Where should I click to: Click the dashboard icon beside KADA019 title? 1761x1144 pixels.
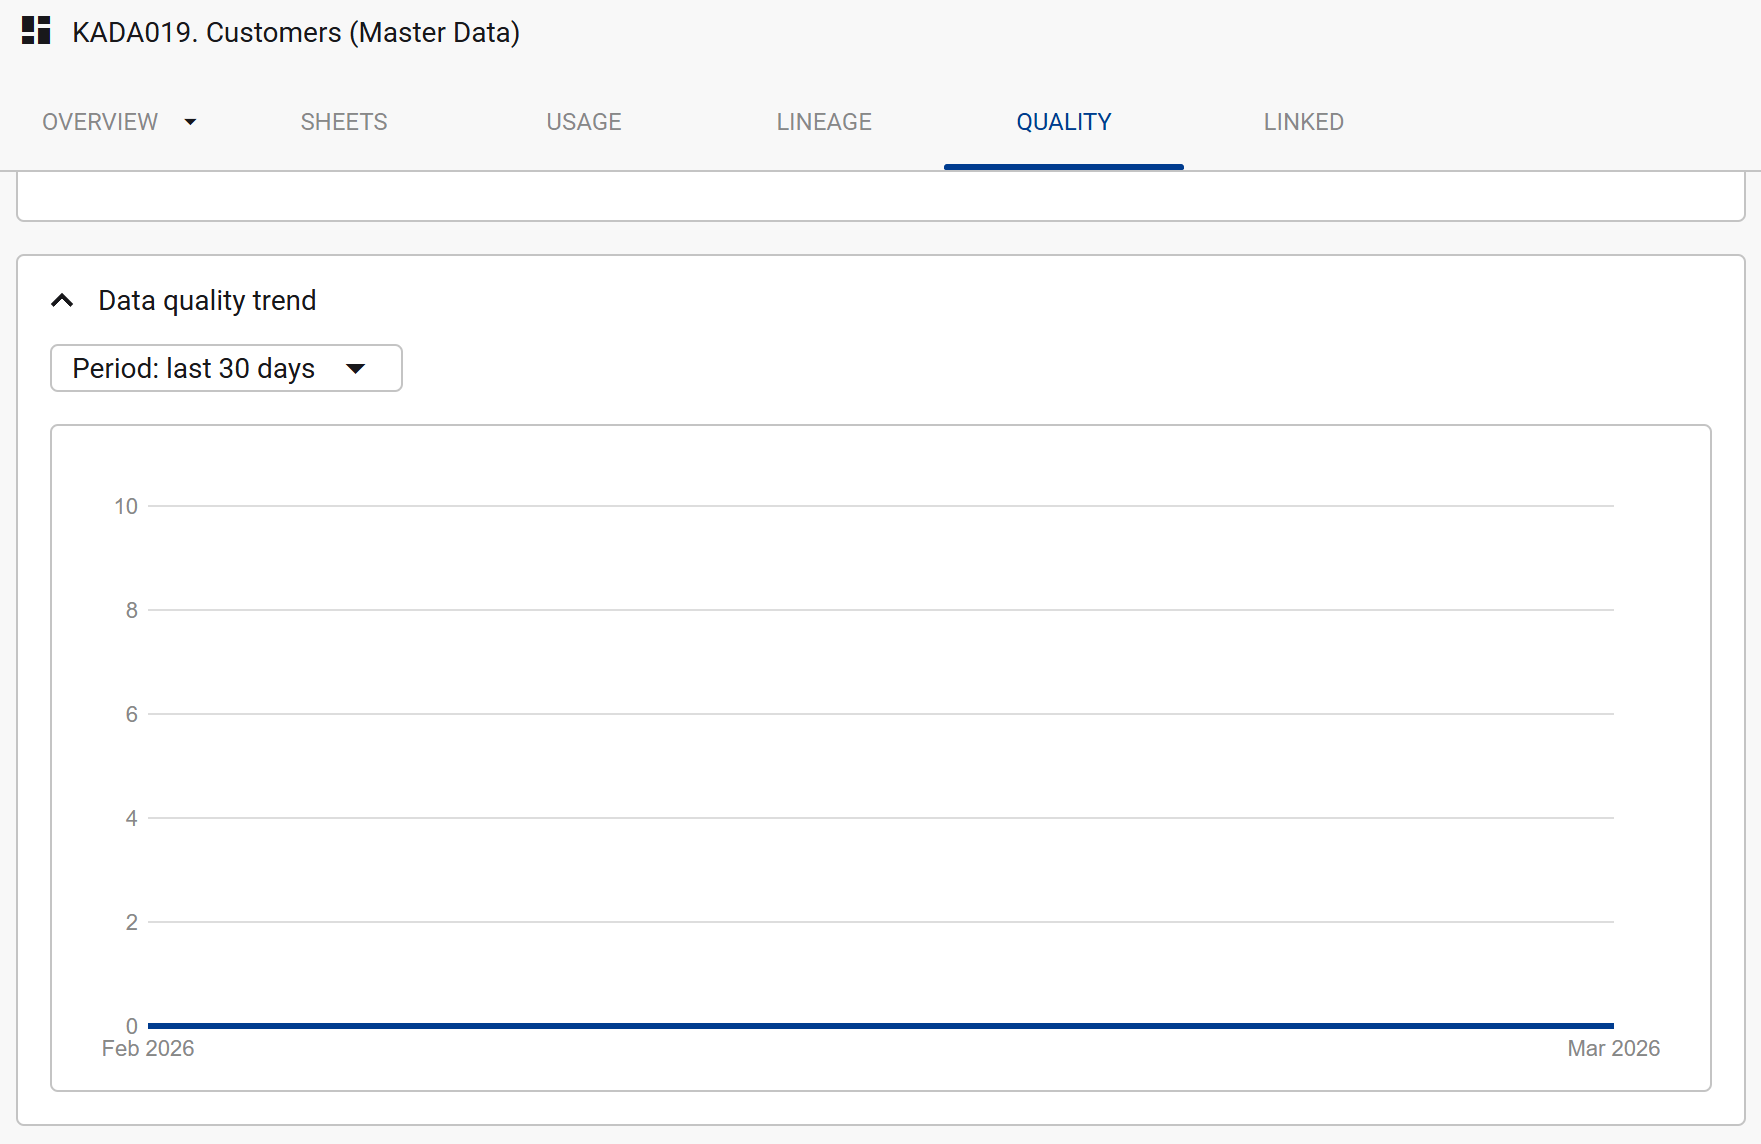pyautogui.click(x=36, y=31)
